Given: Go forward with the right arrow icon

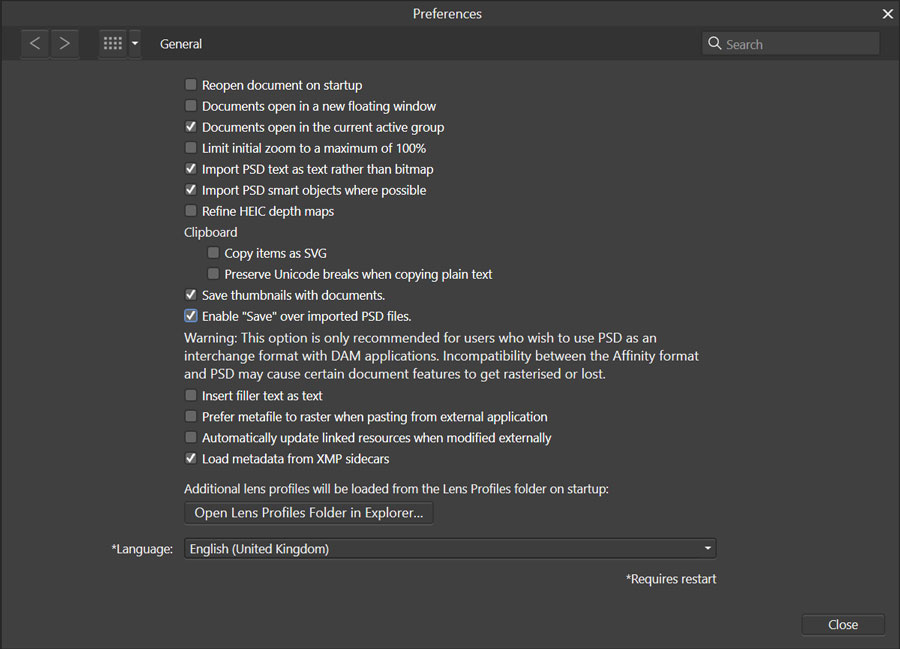Looking at the screenshot, I should tap(65, 44).
